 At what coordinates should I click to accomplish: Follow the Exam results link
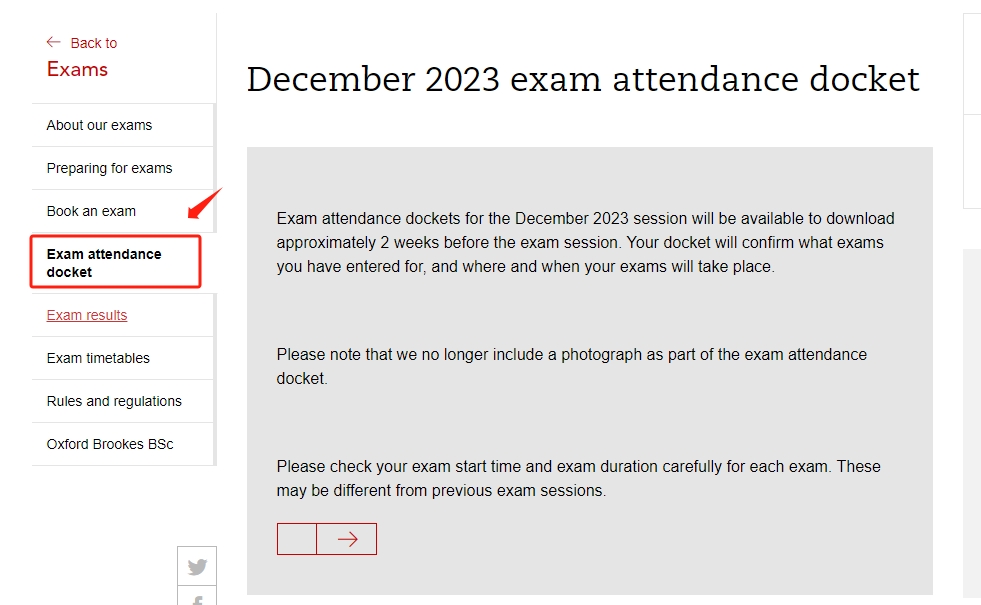click(87, 315)
